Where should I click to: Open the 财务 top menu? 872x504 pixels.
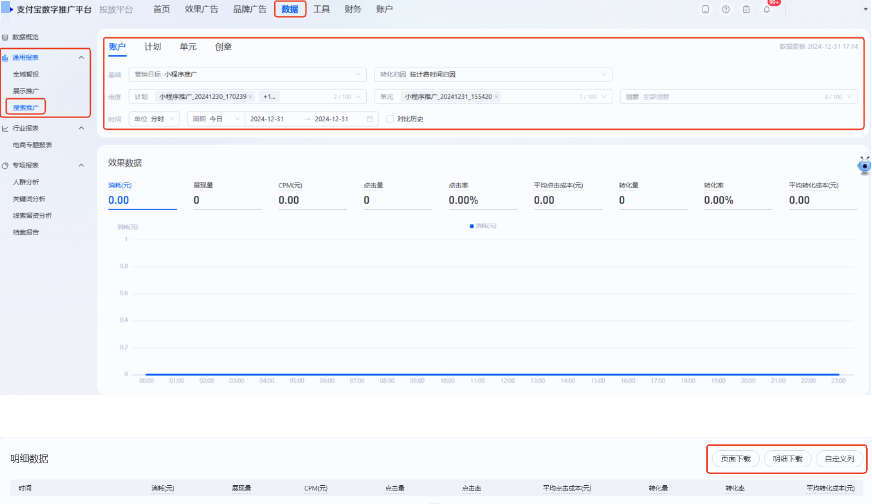353,9
